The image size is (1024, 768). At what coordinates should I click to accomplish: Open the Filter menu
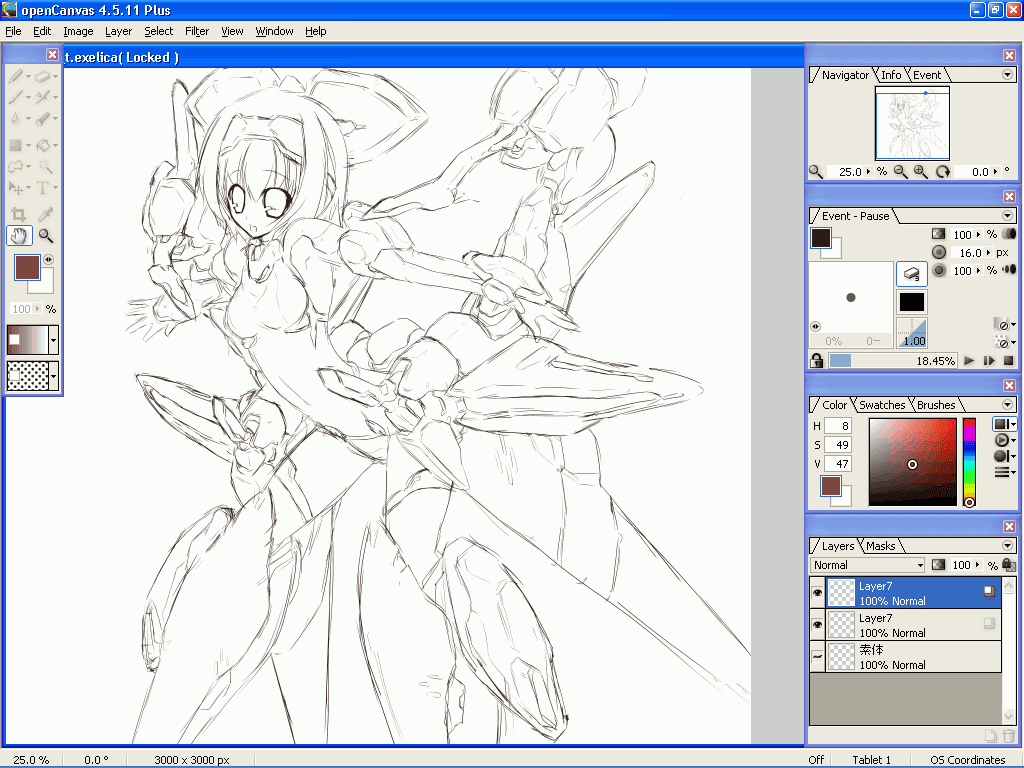(x=197, y=31)
